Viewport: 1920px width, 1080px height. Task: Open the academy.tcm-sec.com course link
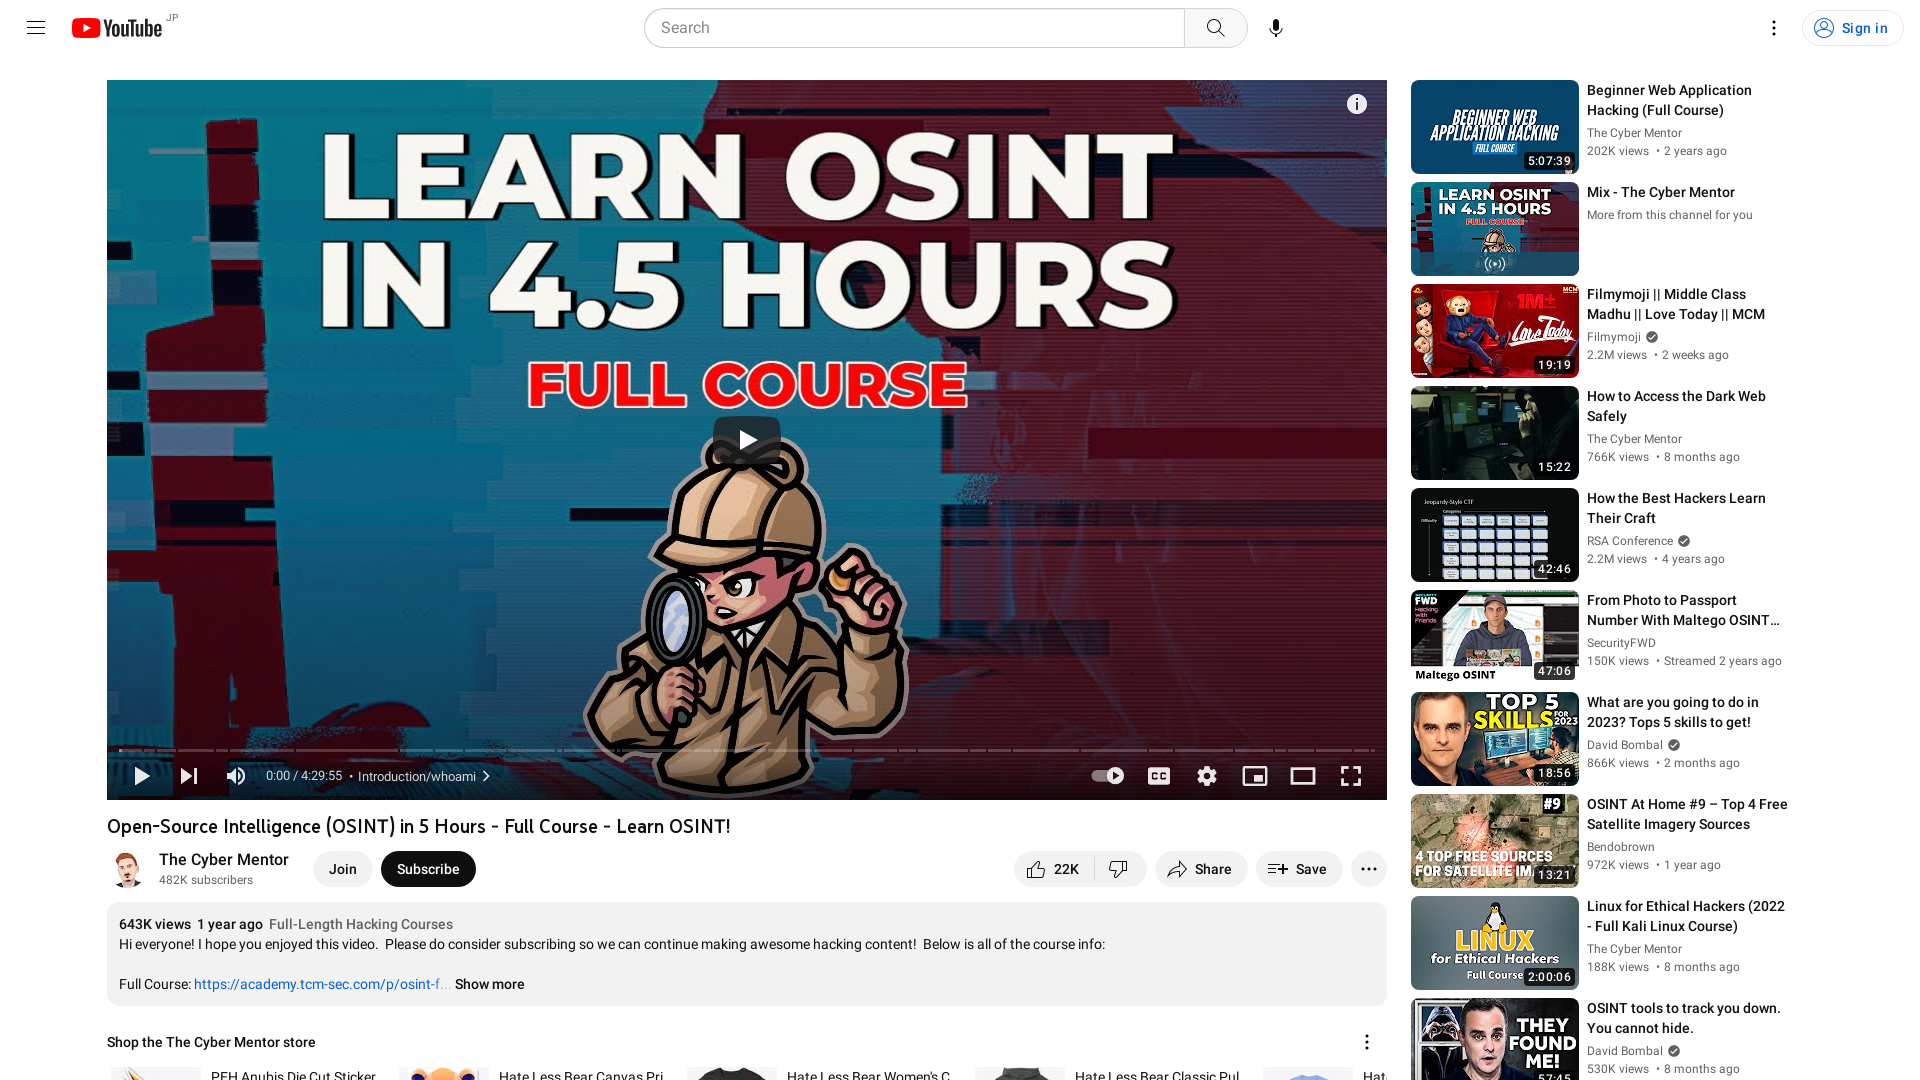320,984
